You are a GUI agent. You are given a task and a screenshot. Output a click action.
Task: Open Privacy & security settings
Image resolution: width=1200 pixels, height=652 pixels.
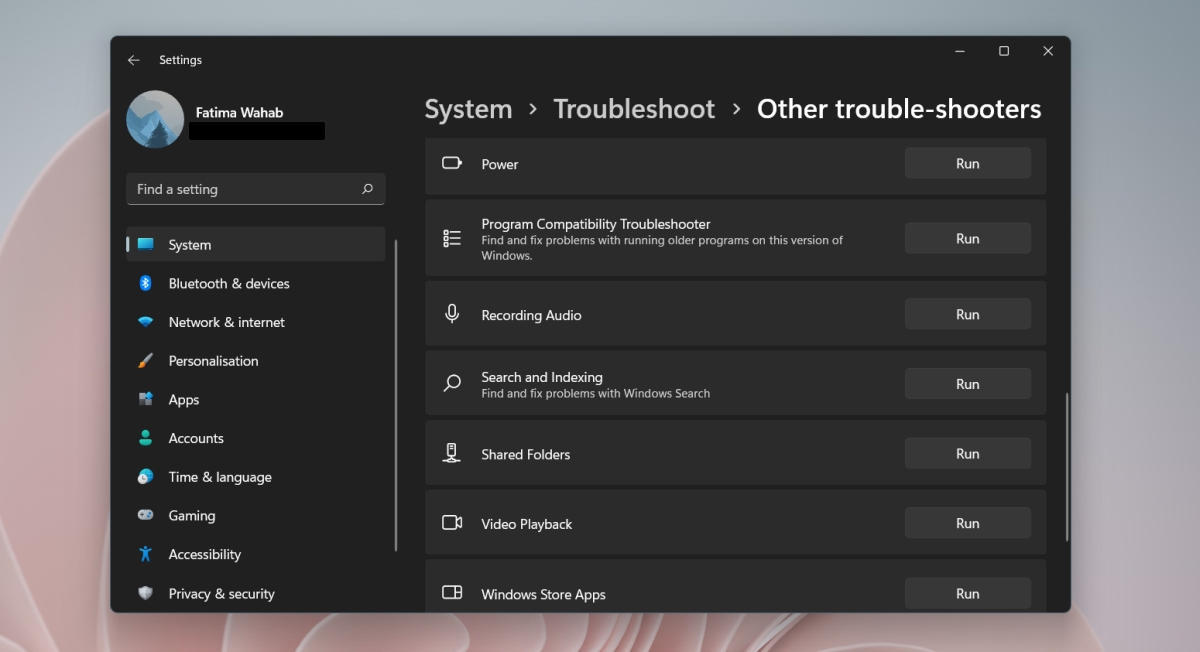(x=255, y=593)
